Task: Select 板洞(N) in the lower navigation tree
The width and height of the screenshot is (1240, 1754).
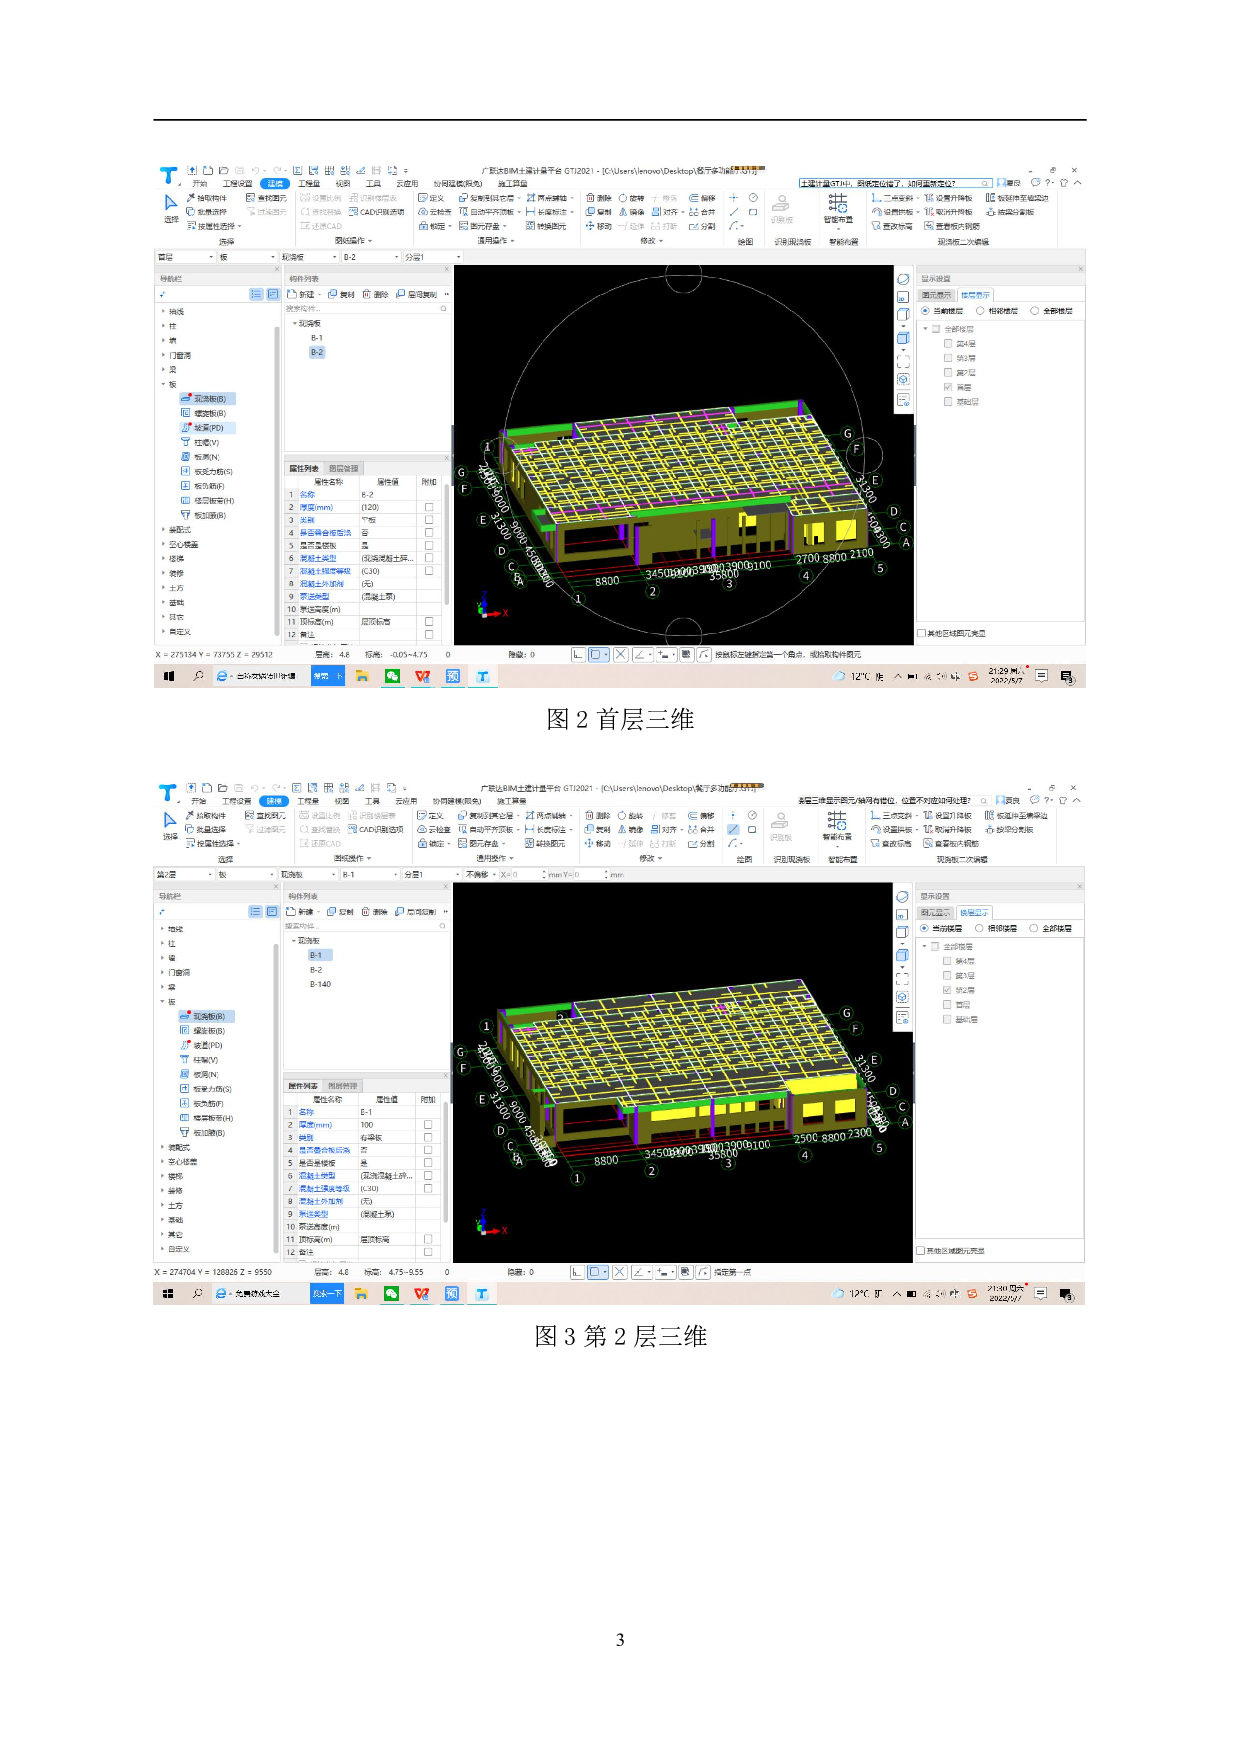Action: pyautogui.click(x=204, y=1075)
